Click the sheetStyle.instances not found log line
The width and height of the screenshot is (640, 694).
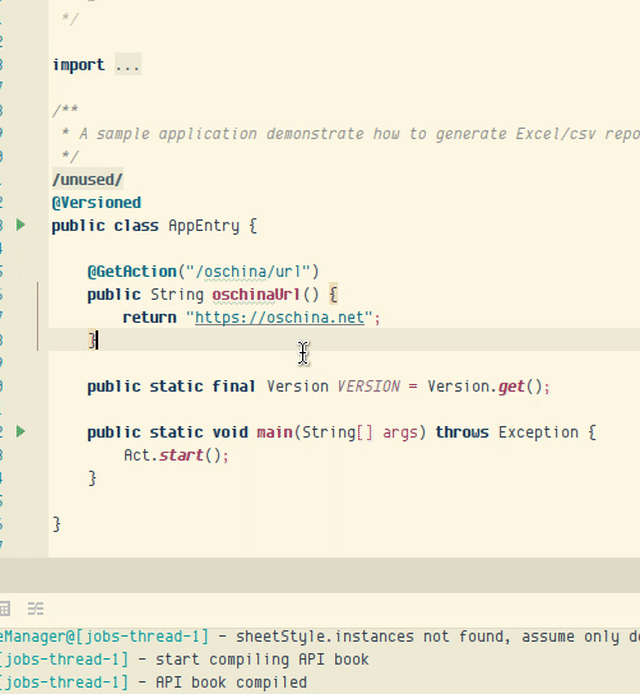[x=320, y=636]
